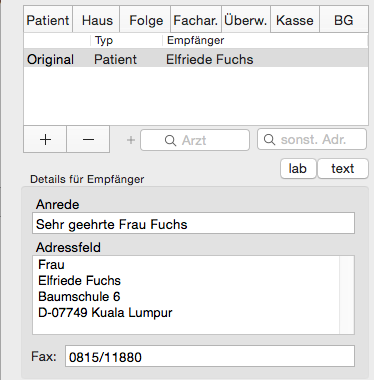Open the Überw. tab

pyautogui.click(x=245, y=20)
